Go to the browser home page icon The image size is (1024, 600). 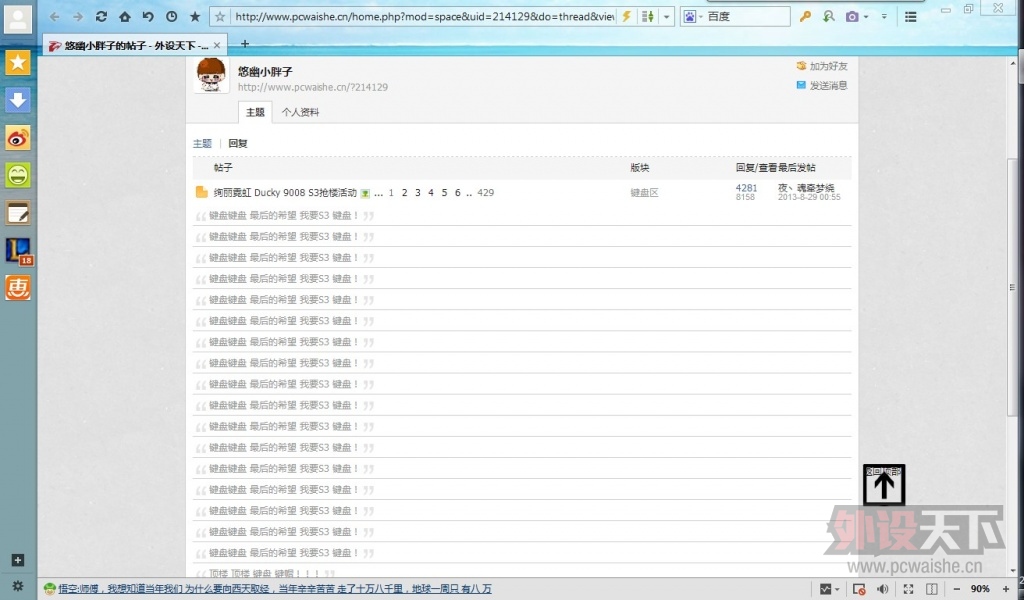(125, 16)
